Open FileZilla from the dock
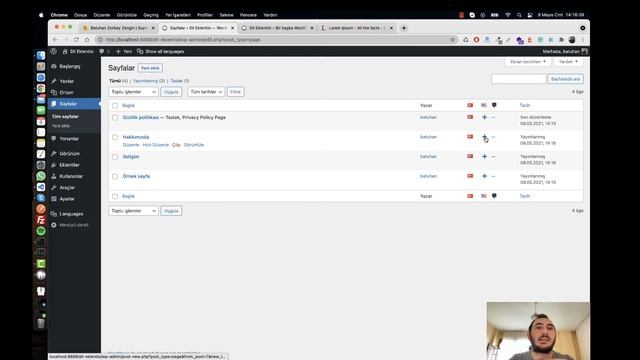The image size is (640, 360). (41, 220)
